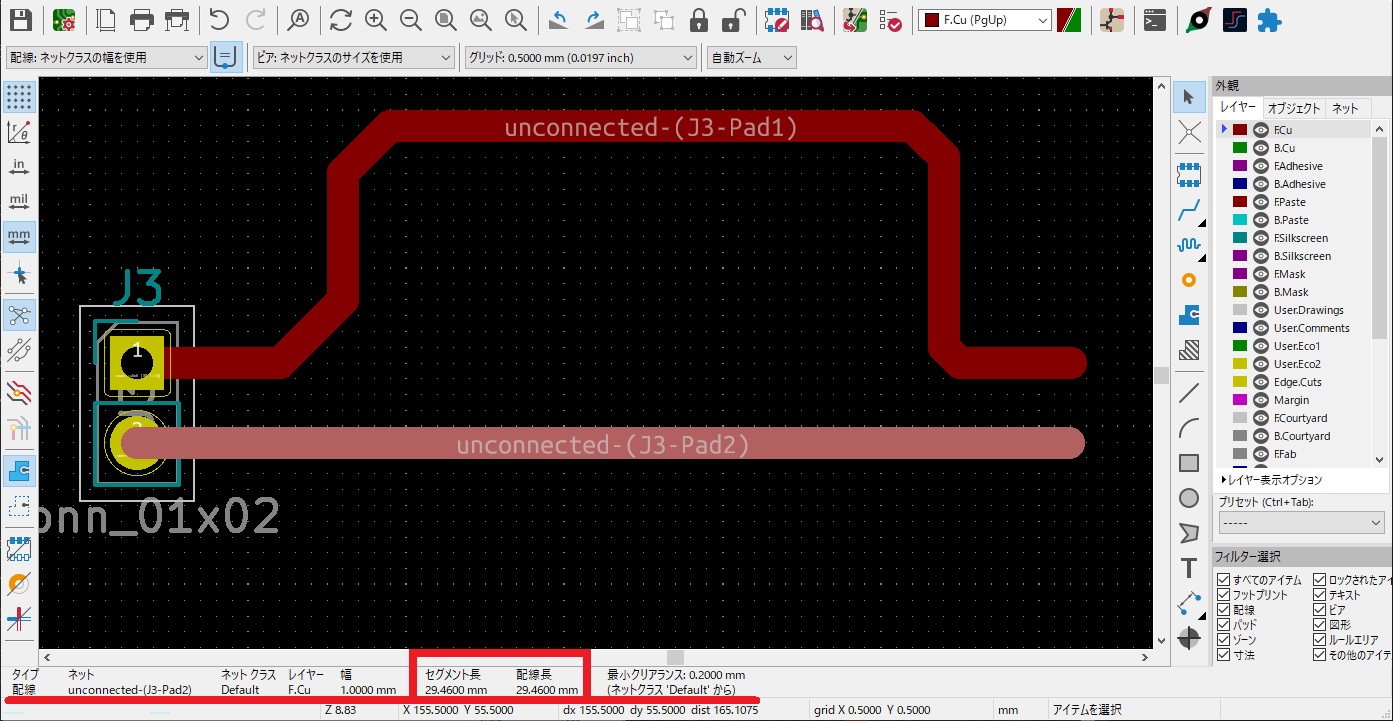Switch to the ネット tab
The image size is (1393, 724).
[1345, 107]
